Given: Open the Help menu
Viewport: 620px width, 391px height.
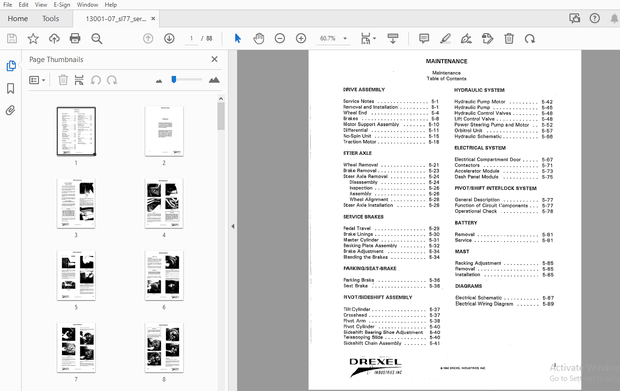Looking at the screenshot, I should (x=111, y=5).
